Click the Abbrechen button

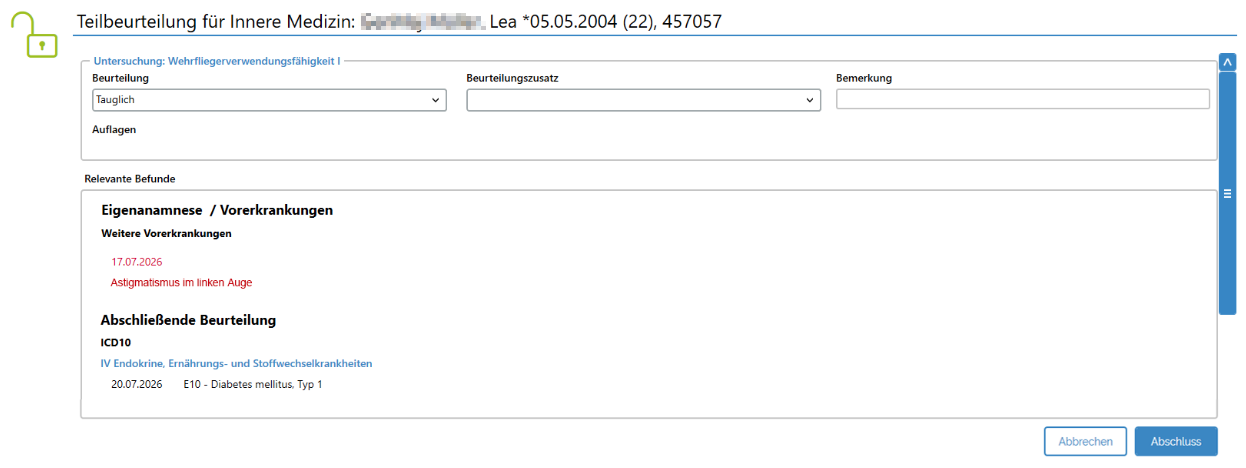(x=1085, y=441)
